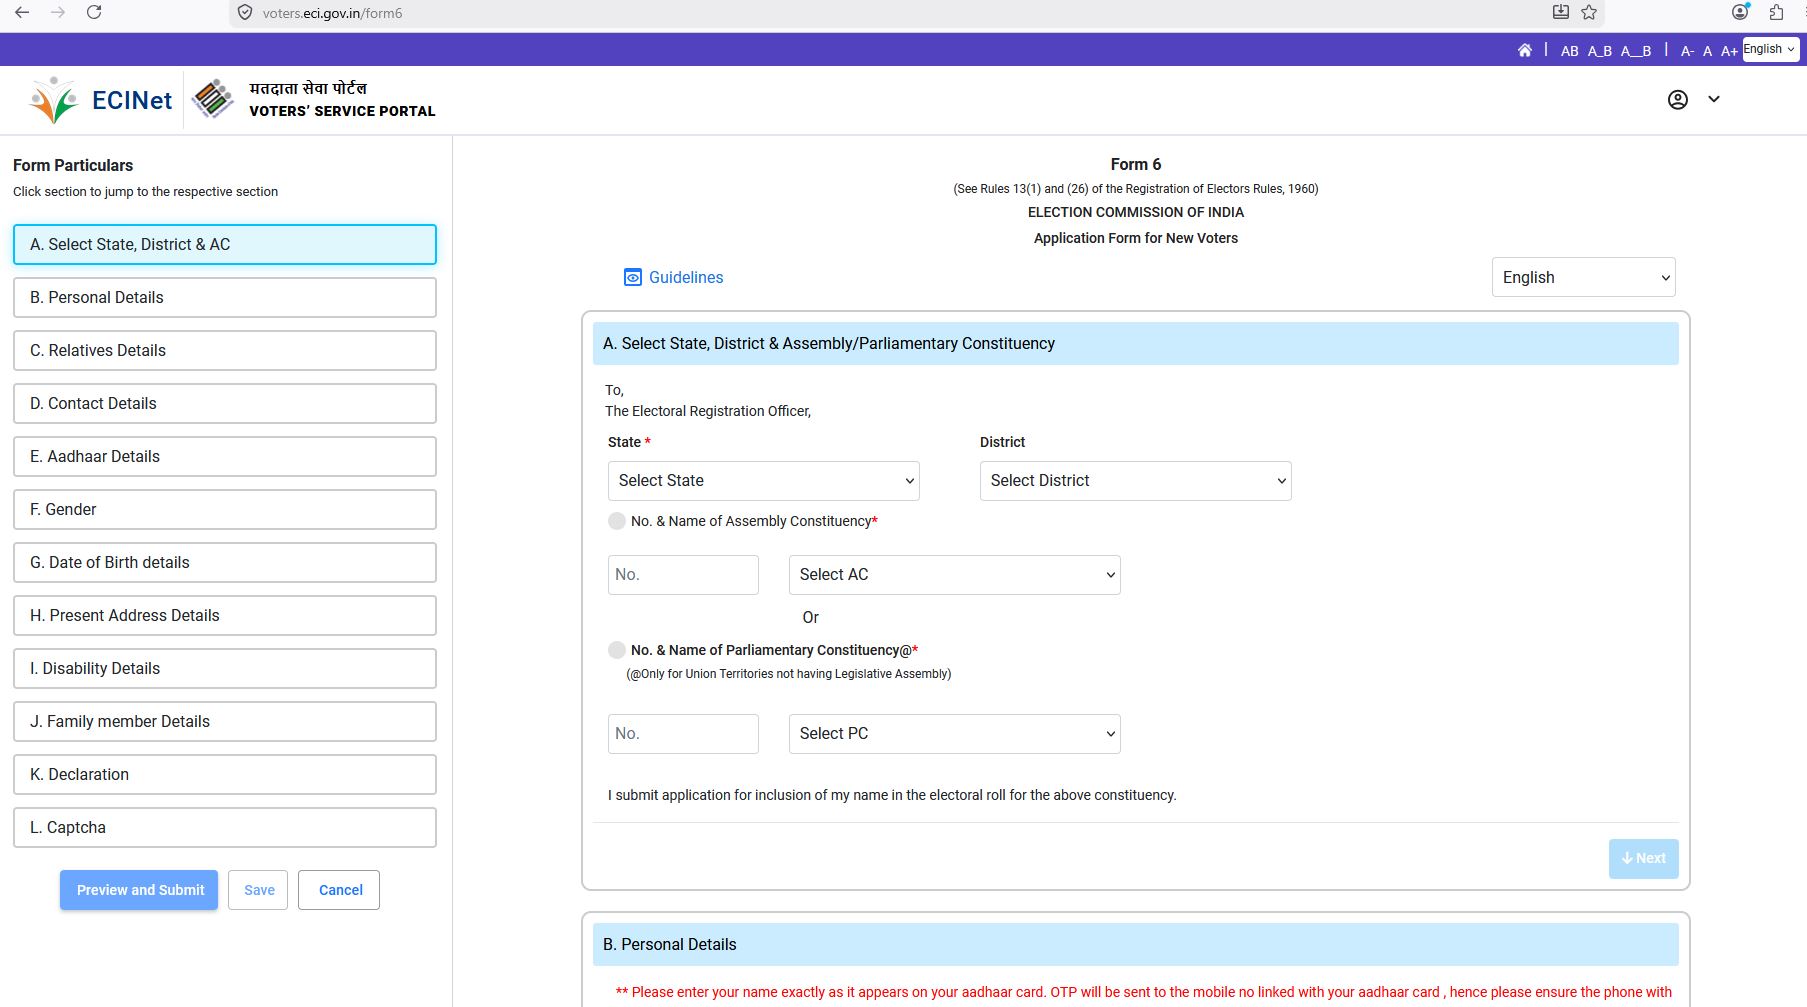Increase font size with A+
1807x1007 pixels.
tap(1729, 51)
